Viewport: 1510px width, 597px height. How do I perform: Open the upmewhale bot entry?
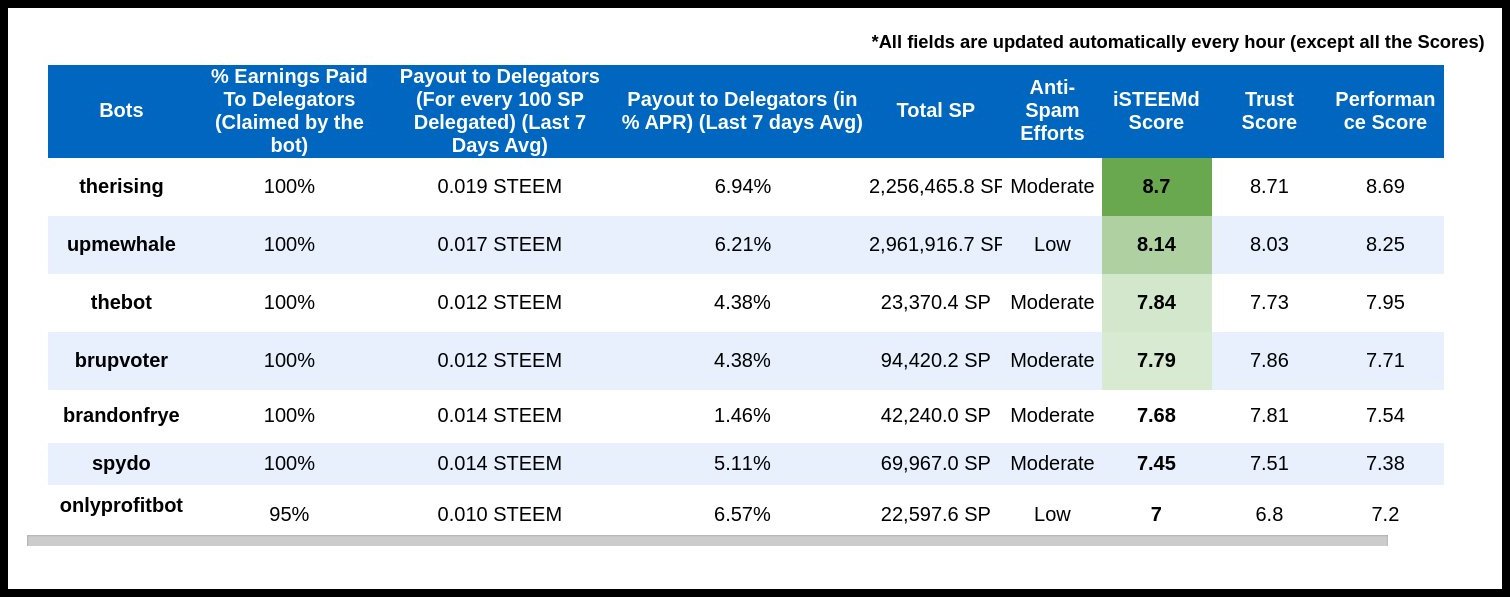[x=121, y=244]
